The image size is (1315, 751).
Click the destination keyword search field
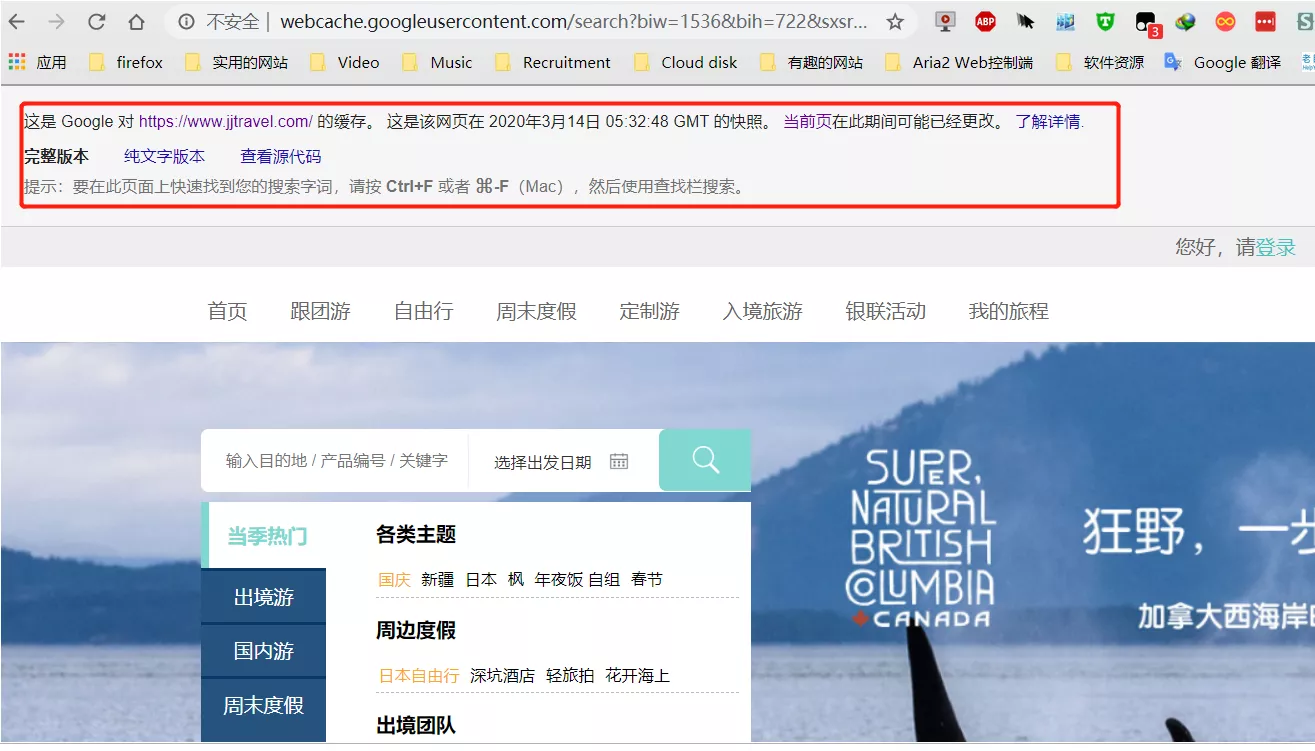pos(336,461)
